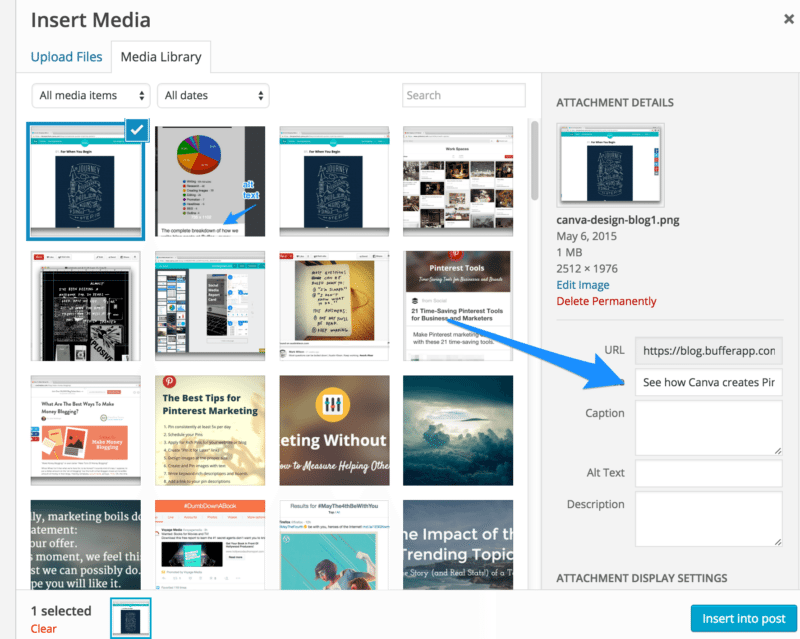
Task: Click inside the Description text box
Action: coord(708,520)
